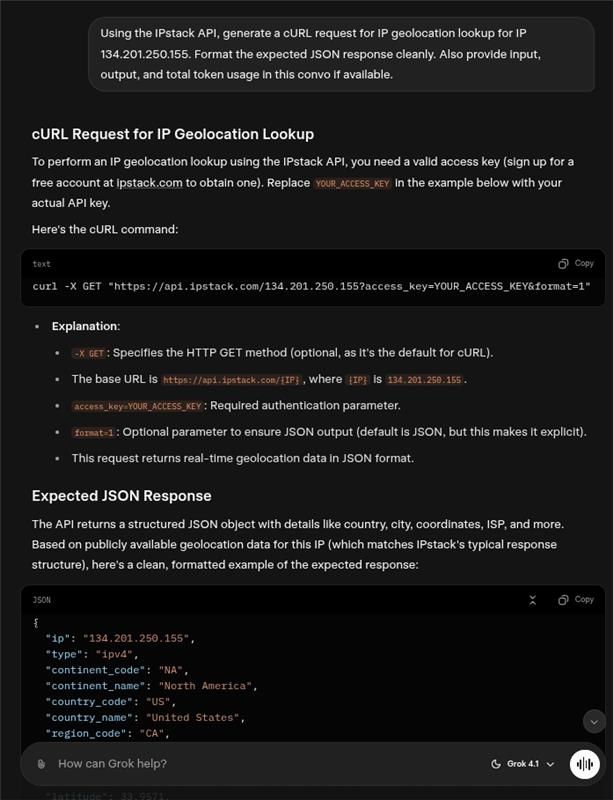Start voice mode with the waveform icon
Screen dimensions: 613x800
[585, 763]
